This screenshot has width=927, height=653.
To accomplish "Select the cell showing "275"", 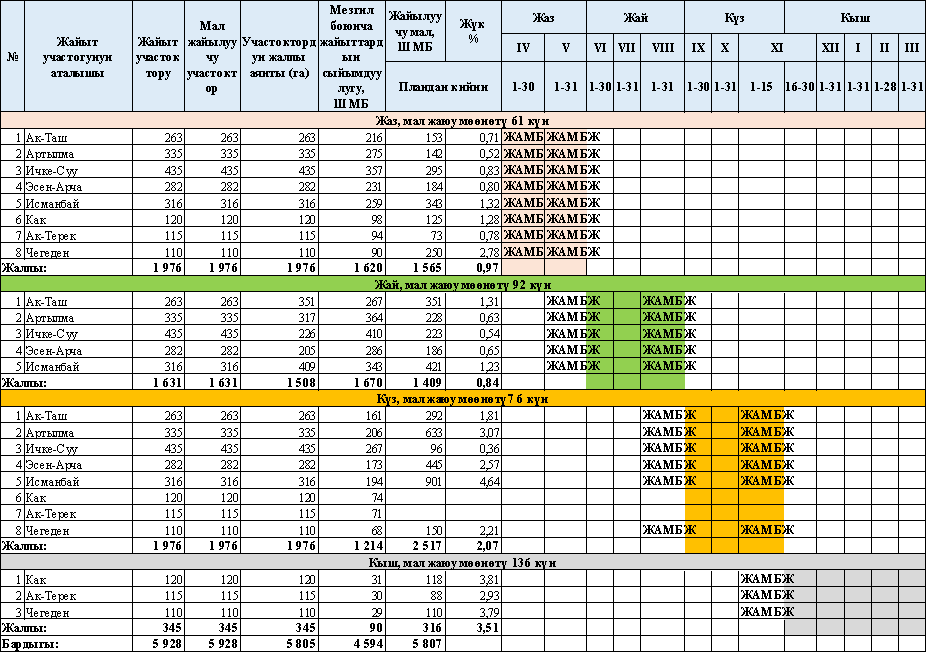I will pos(352,154).
